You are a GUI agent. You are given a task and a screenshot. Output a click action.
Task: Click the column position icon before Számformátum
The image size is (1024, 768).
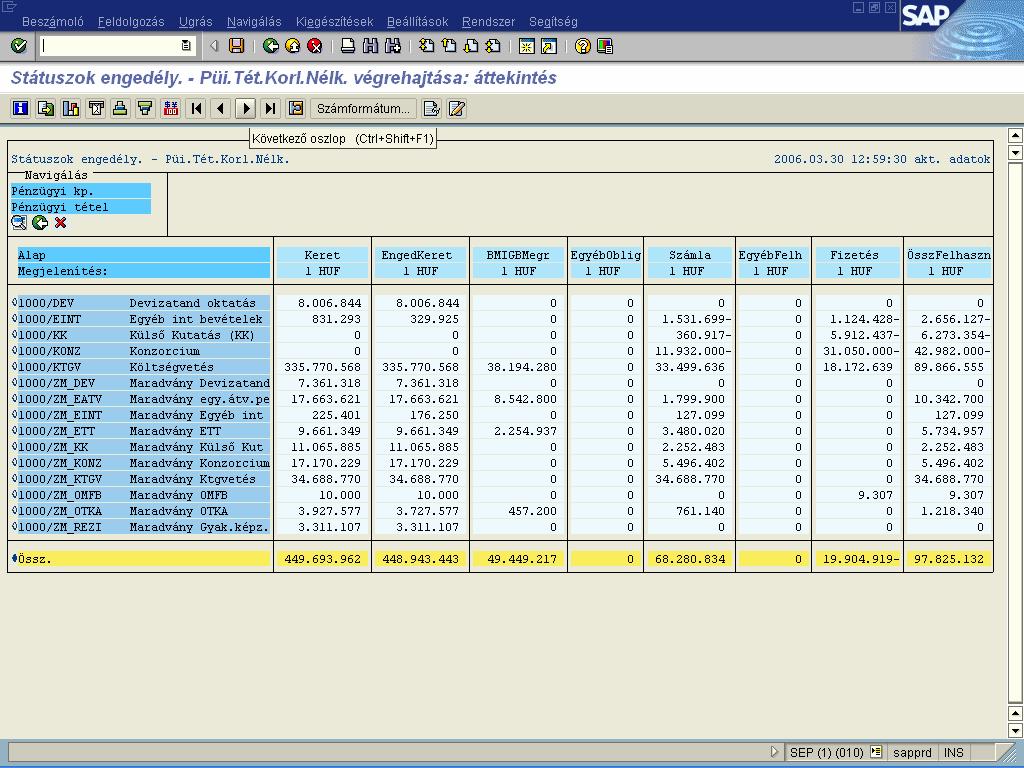pos(296,108)
